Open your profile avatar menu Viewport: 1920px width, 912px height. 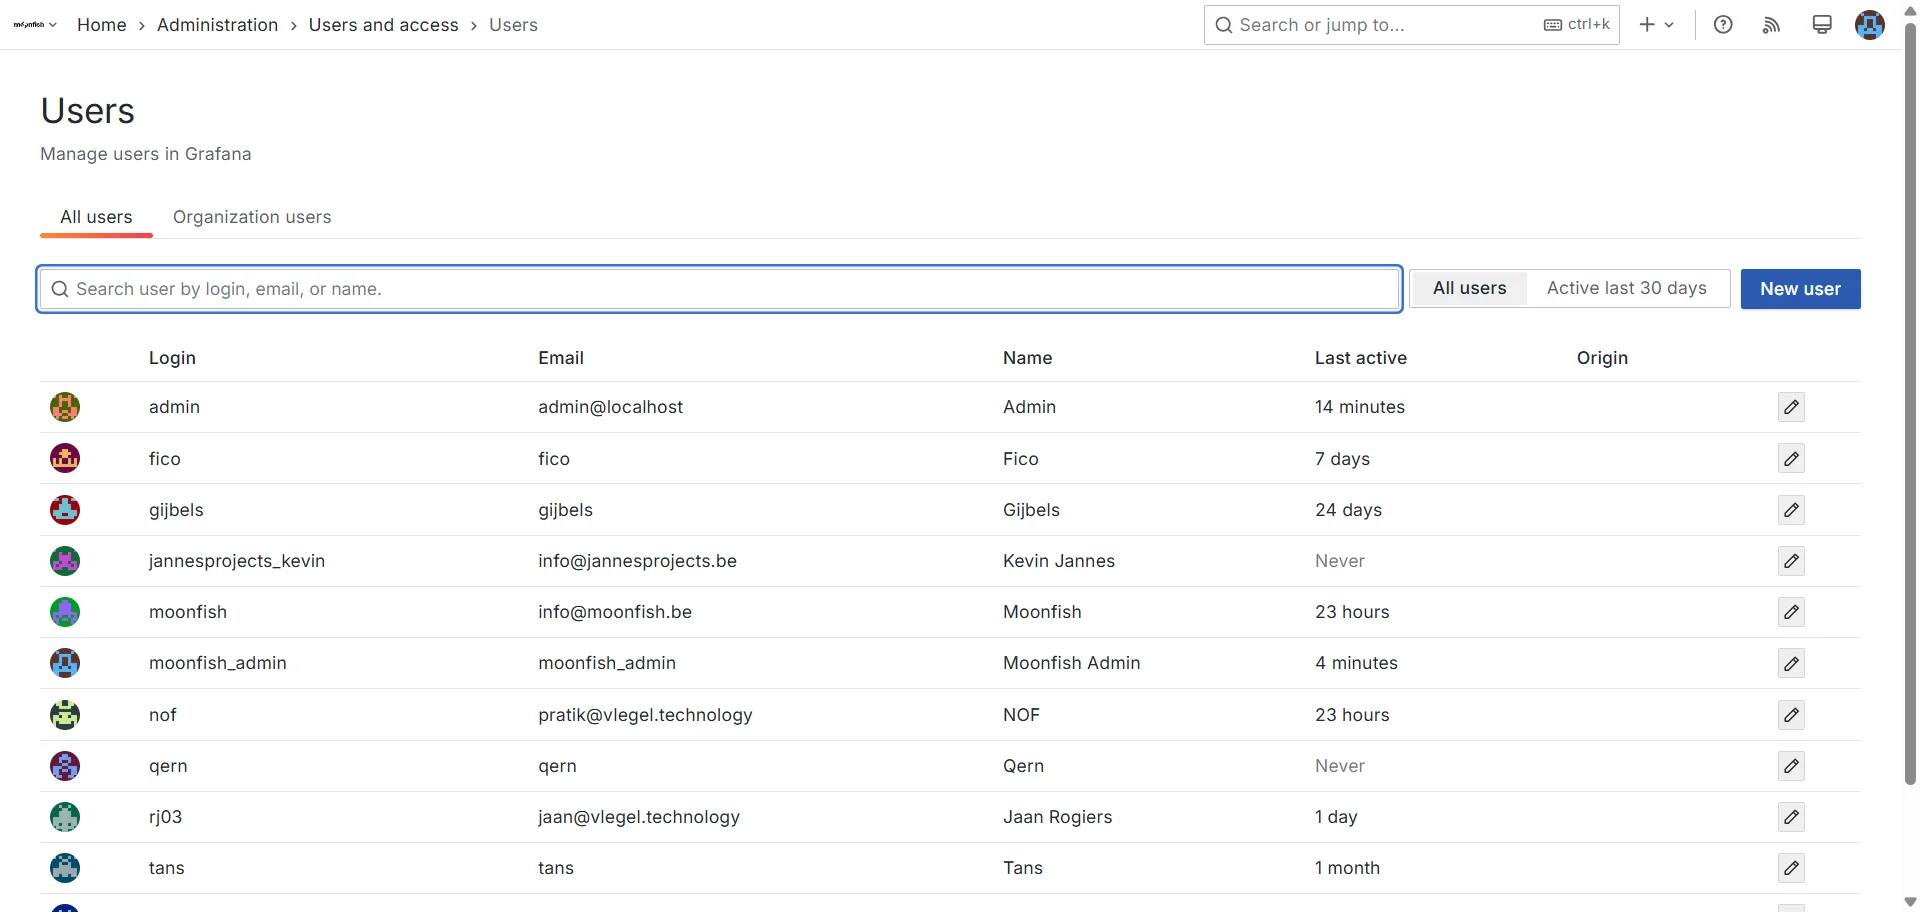1870,25
